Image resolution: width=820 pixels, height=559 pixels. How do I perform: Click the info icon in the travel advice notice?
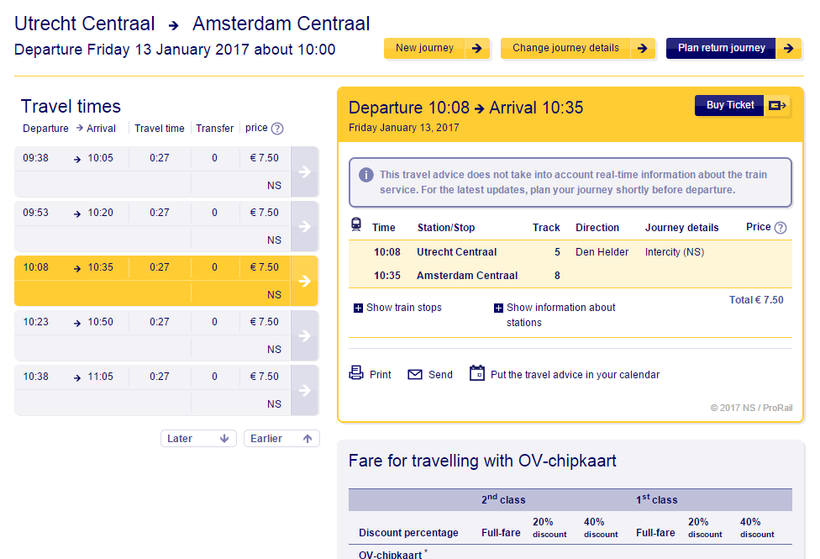[365, 175]
